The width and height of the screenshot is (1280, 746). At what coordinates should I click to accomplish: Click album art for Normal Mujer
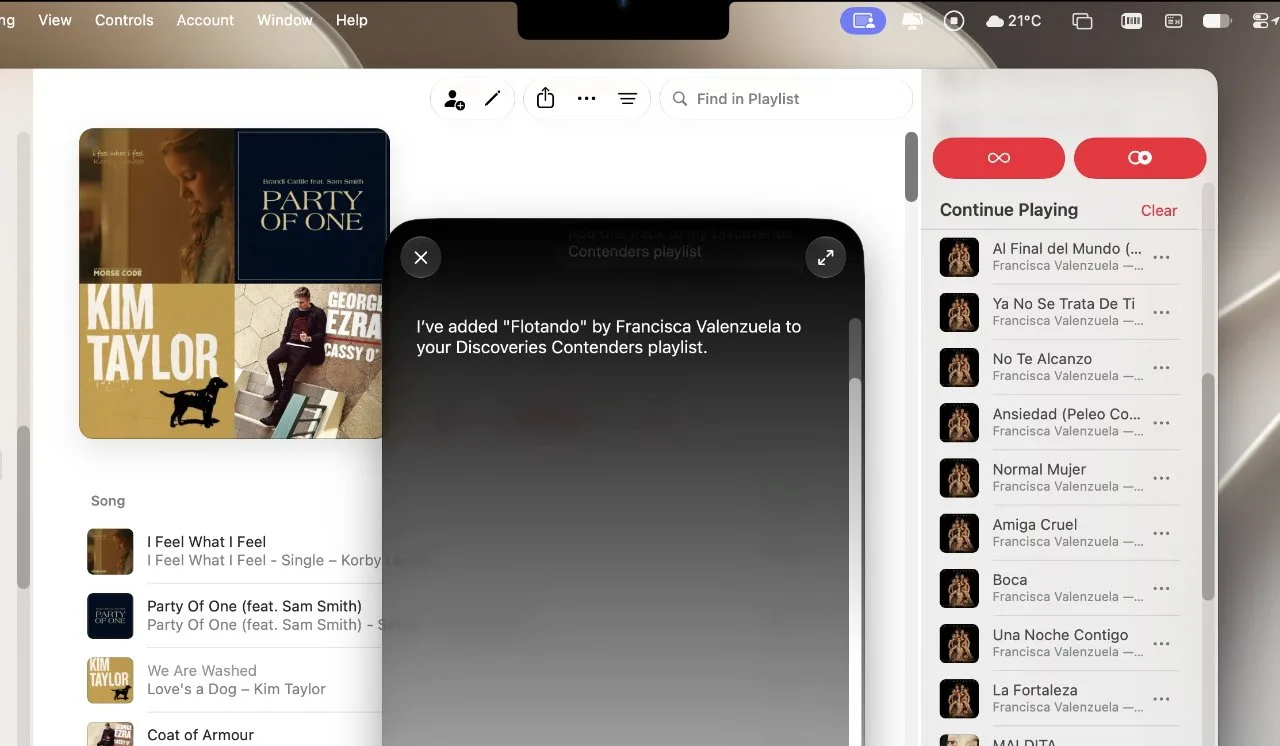(x=959, y=478)
